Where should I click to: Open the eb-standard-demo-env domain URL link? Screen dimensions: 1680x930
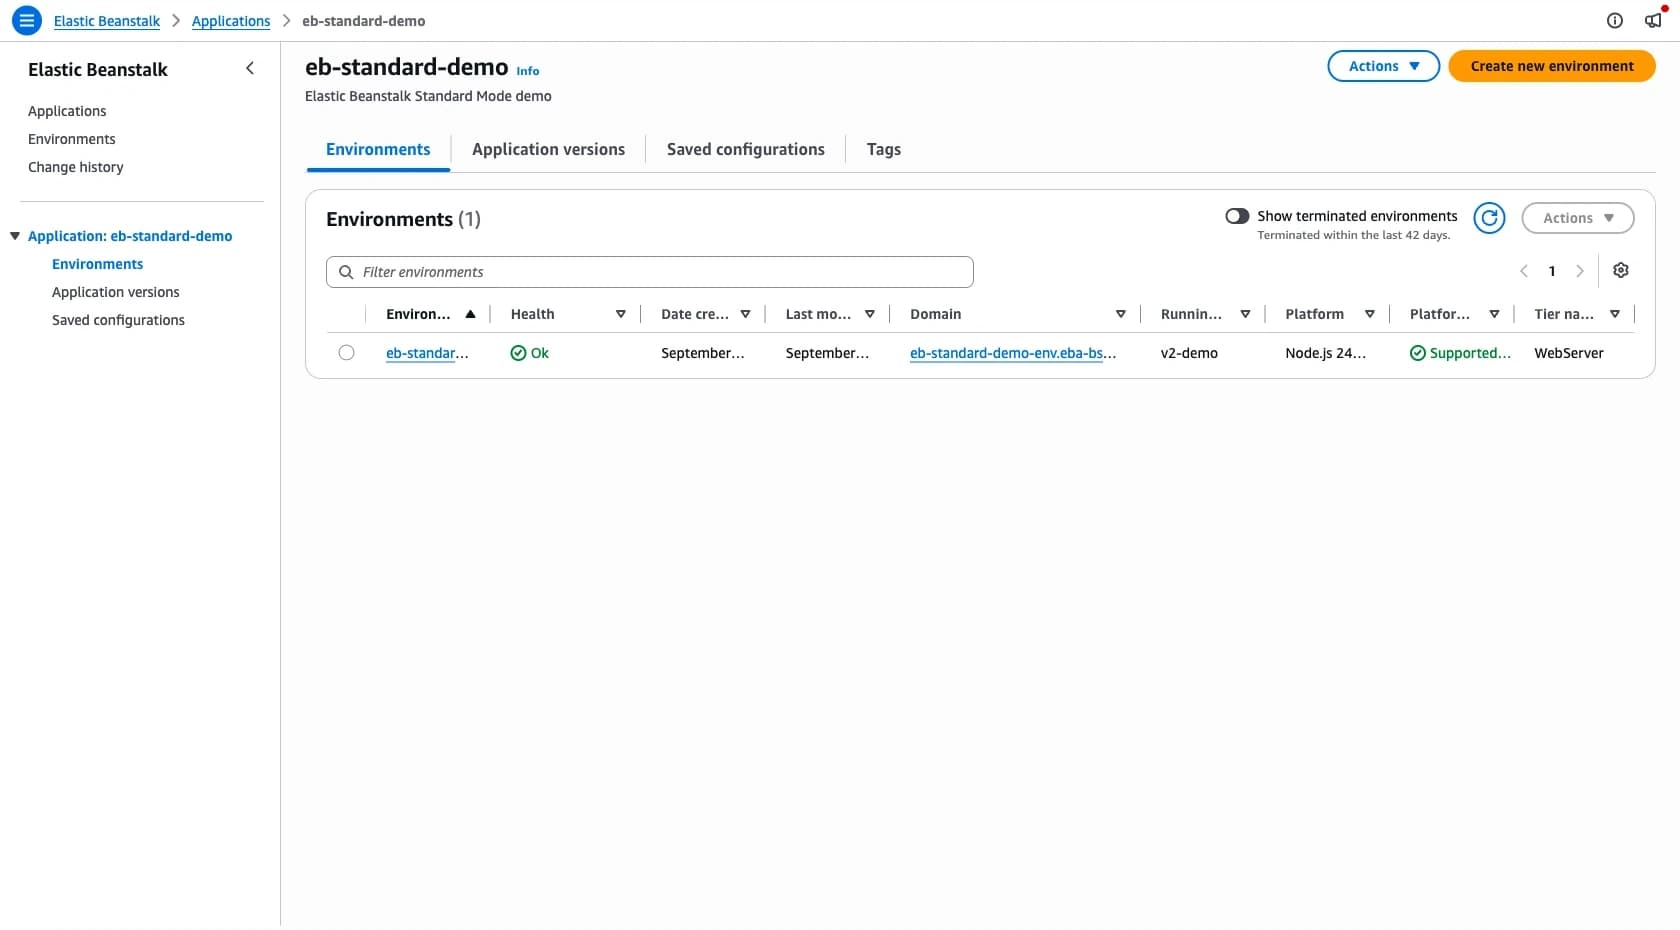pos(1013,353)
